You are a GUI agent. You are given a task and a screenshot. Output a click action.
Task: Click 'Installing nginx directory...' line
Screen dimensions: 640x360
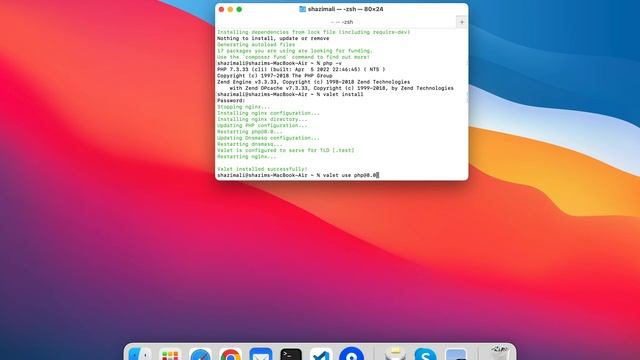(x=262, y=119)
